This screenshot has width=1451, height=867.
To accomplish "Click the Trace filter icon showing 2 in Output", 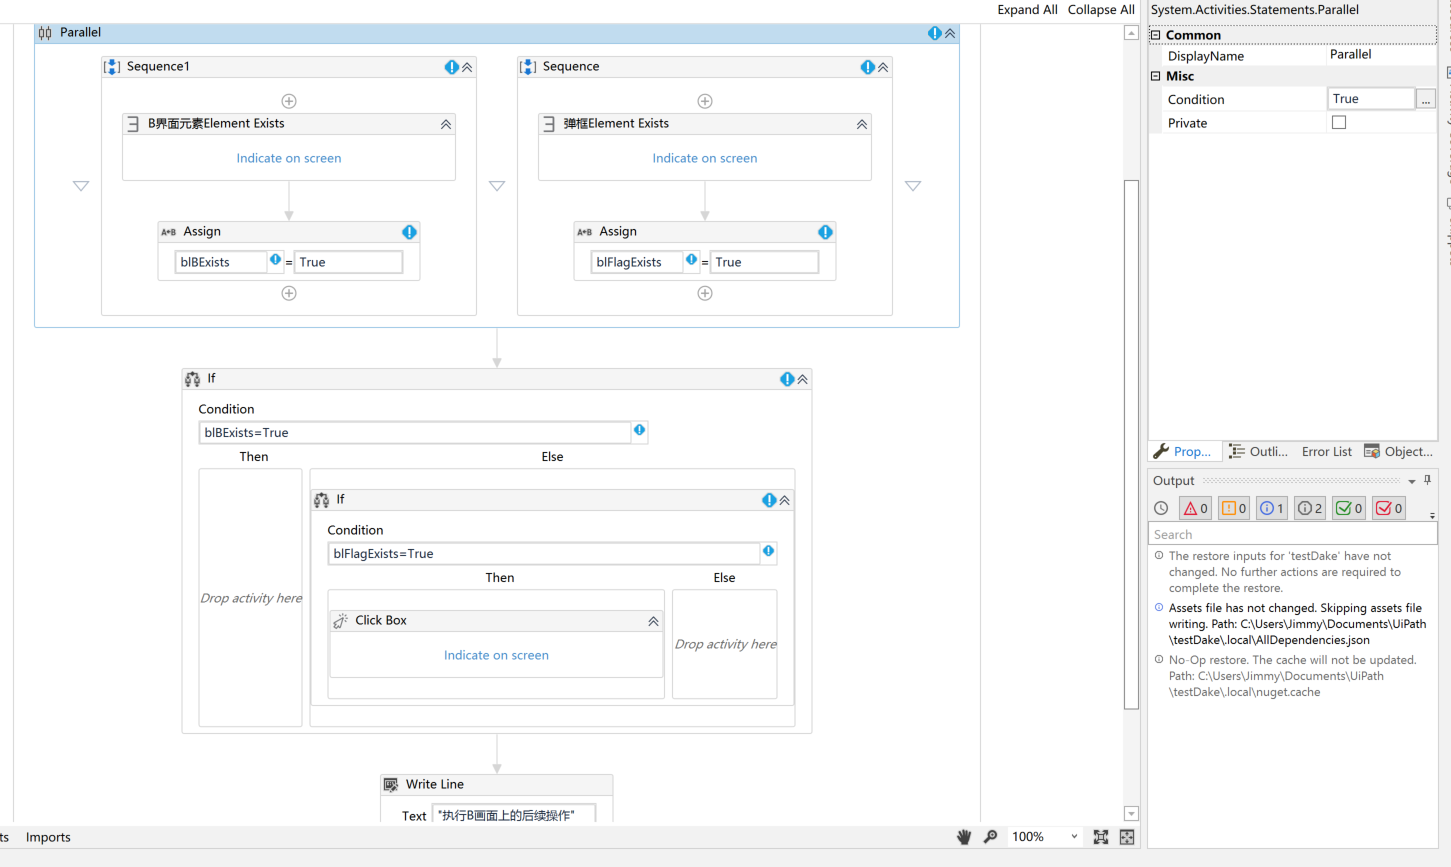I will (x=1309, y=508).
